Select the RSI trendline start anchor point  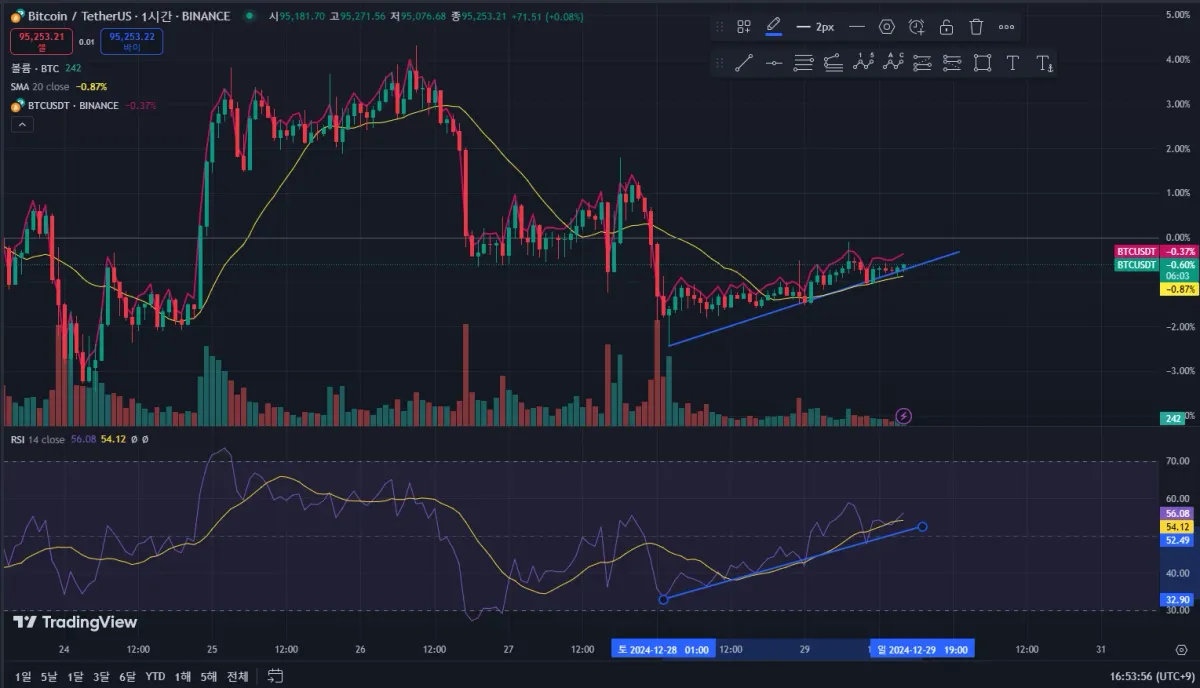pos(664,599)
